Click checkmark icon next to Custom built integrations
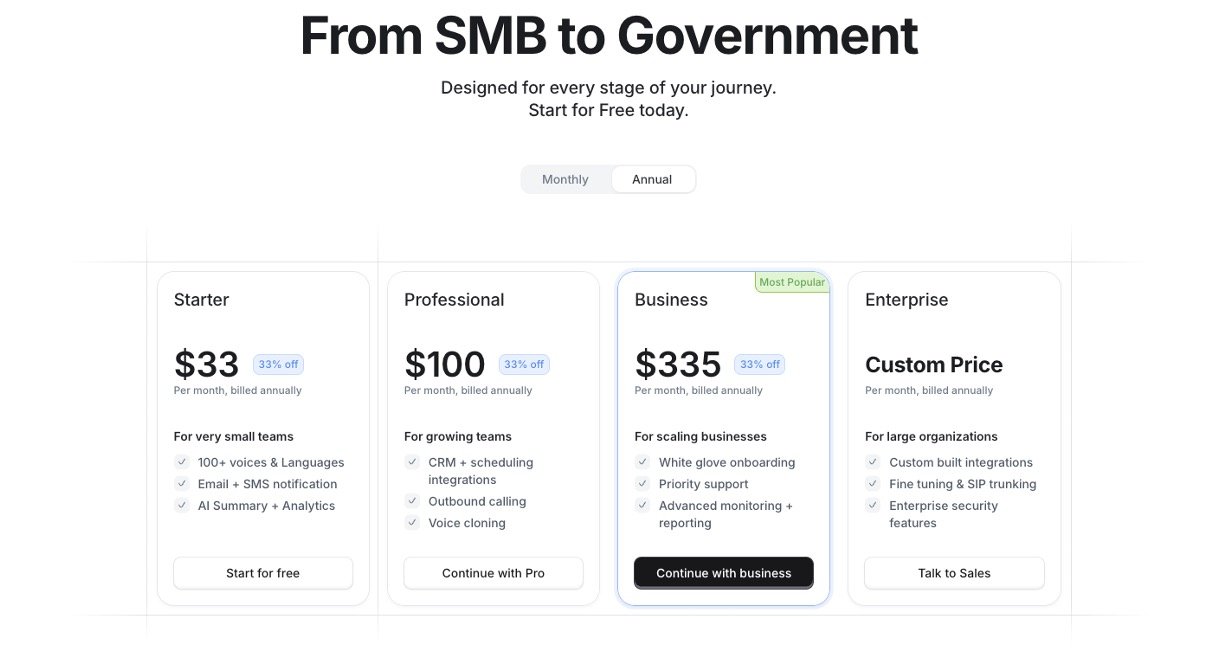The image size is (1226, 664). (873, 462)
